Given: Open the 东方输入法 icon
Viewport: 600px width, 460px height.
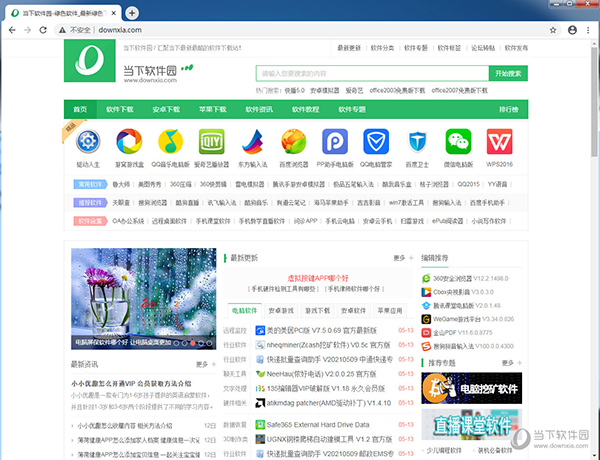Looking at the screenshot, I should pos(253,141).
